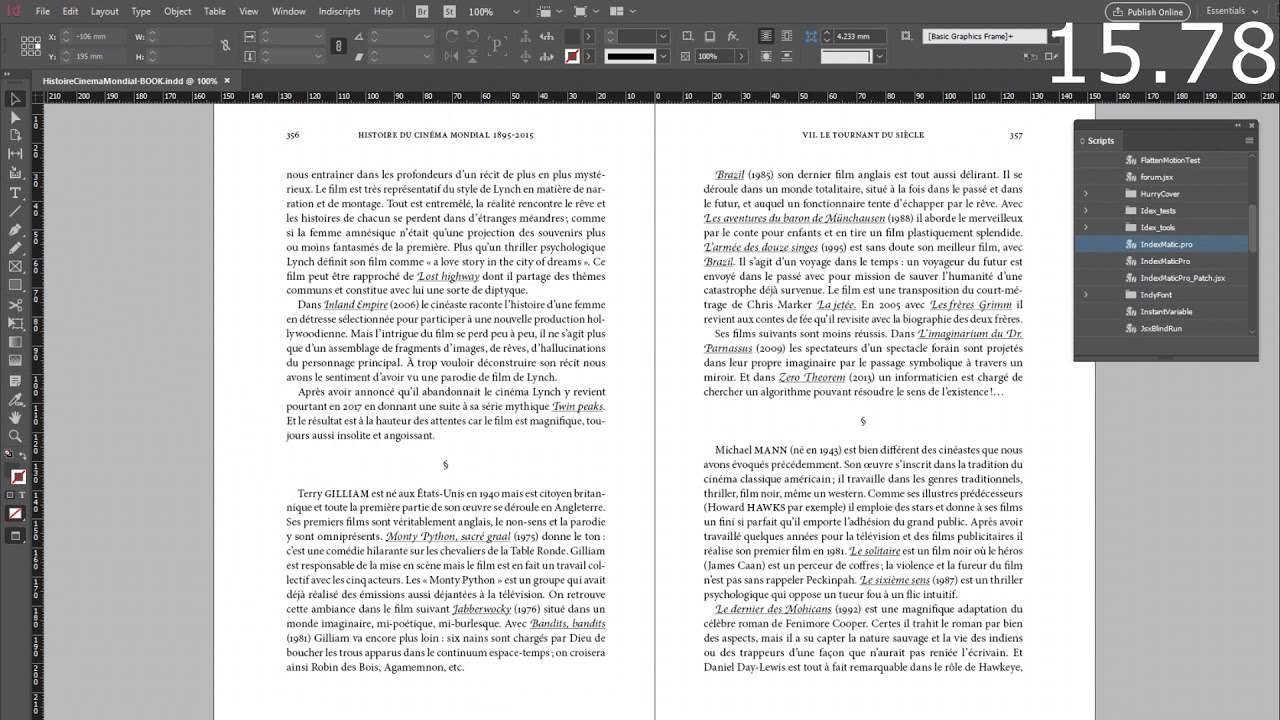Choose the Gap tool
This screenshot has height=720, width=1280.
(x=15, y=154)
